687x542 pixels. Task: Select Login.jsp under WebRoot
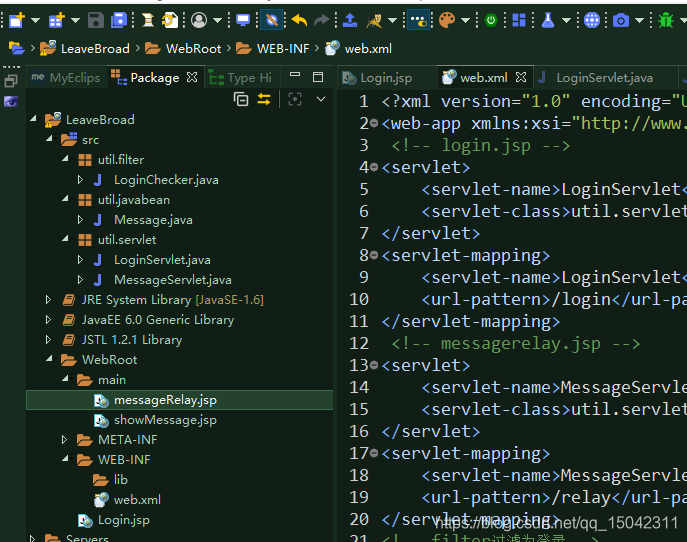click(x=124, y=520)
